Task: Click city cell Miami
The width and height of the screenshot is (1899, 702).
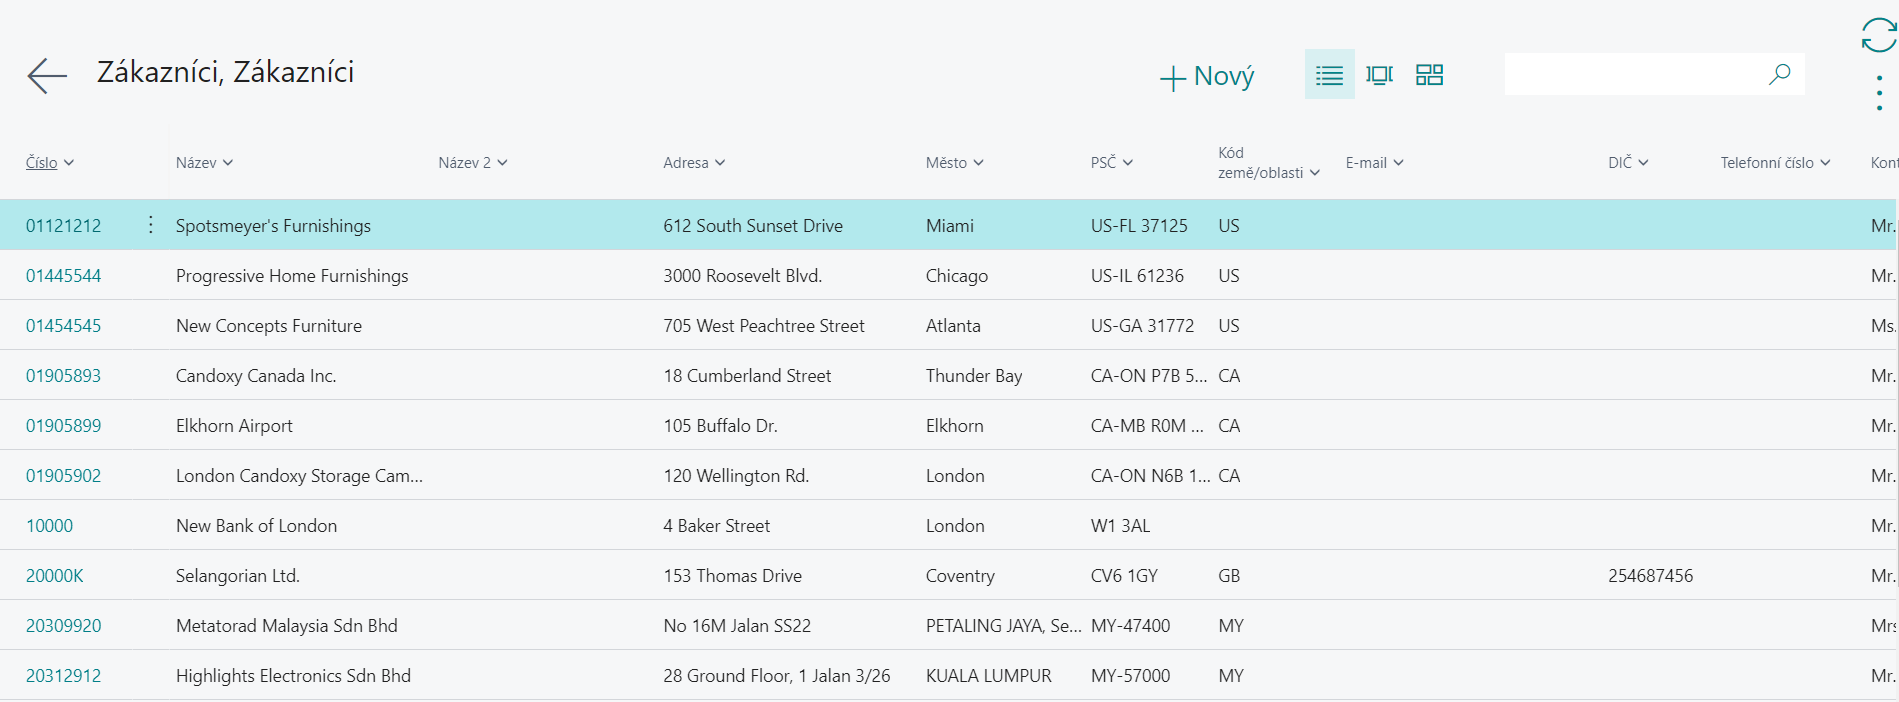Action: (x=950, y=226)
